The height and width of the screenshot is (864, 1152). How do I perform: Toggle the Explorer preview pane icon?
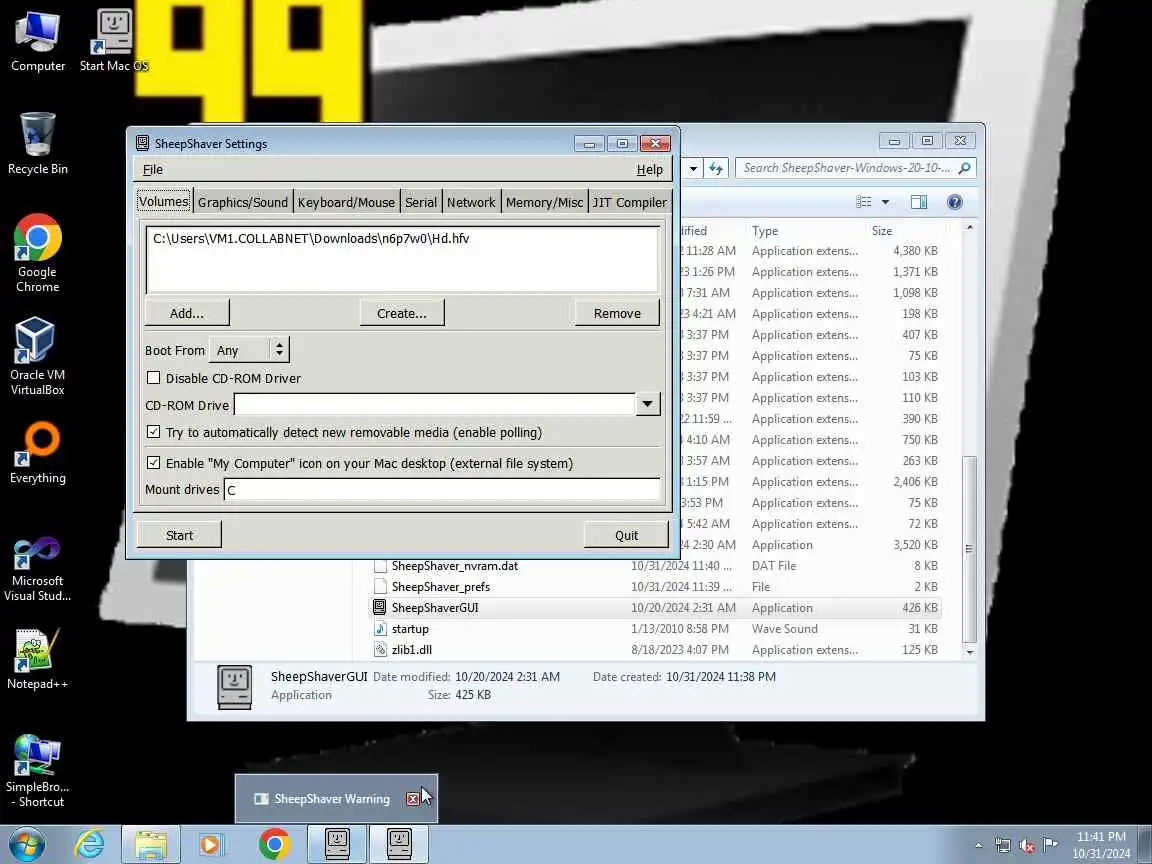[918, 202]
